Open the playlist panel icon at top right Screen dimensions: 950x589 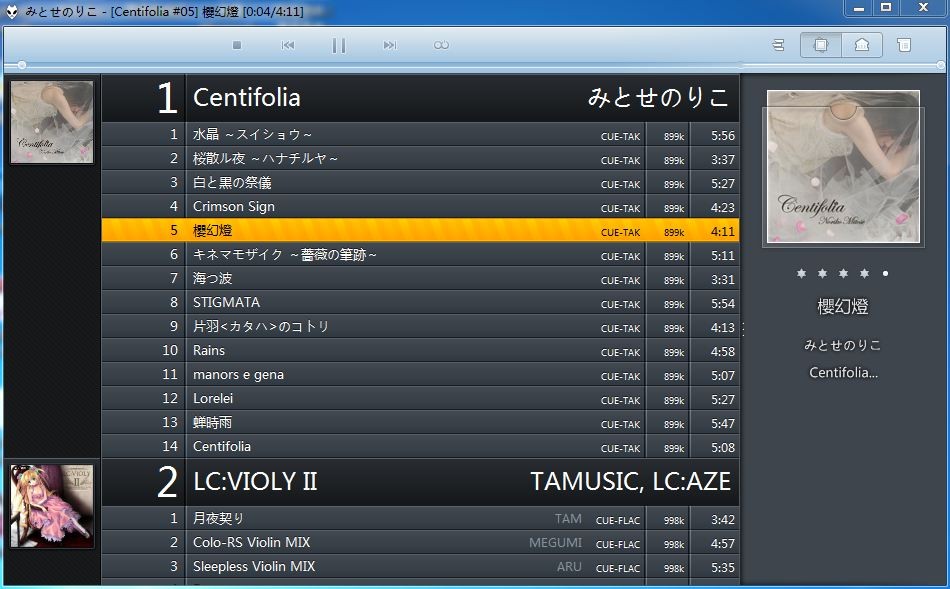905,45
